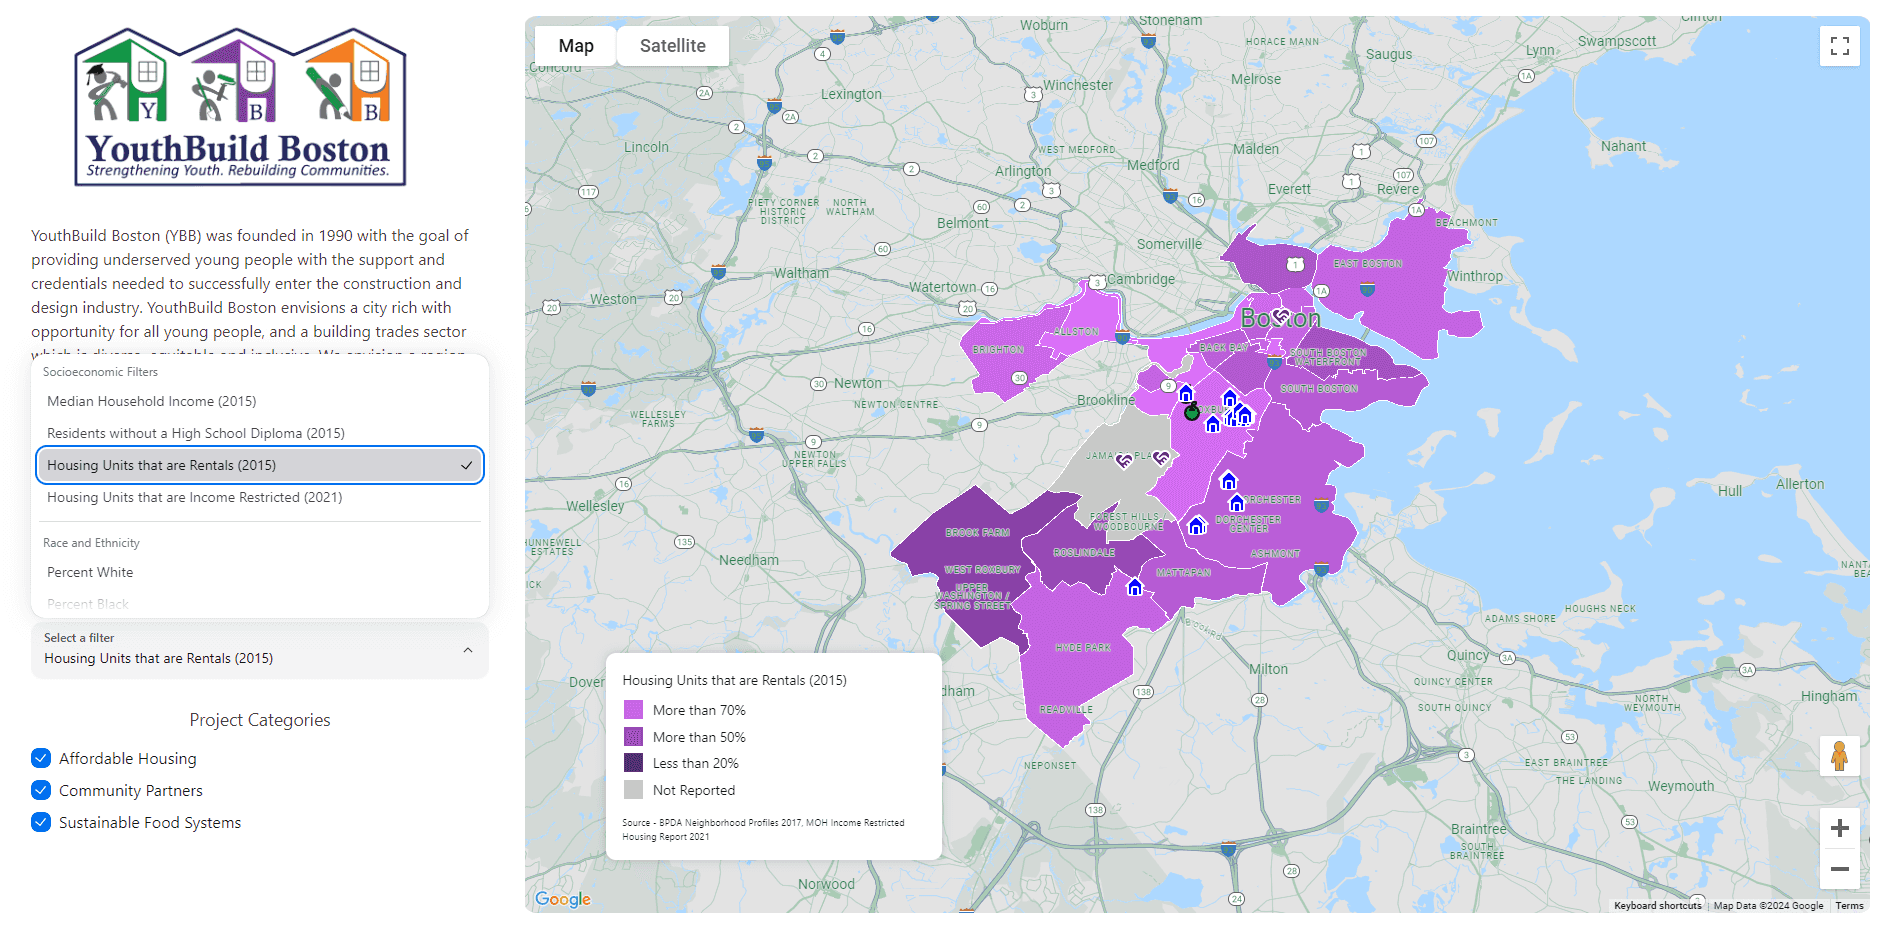
Task: Toggle fullscreen map view
Action: [1839, 46]
